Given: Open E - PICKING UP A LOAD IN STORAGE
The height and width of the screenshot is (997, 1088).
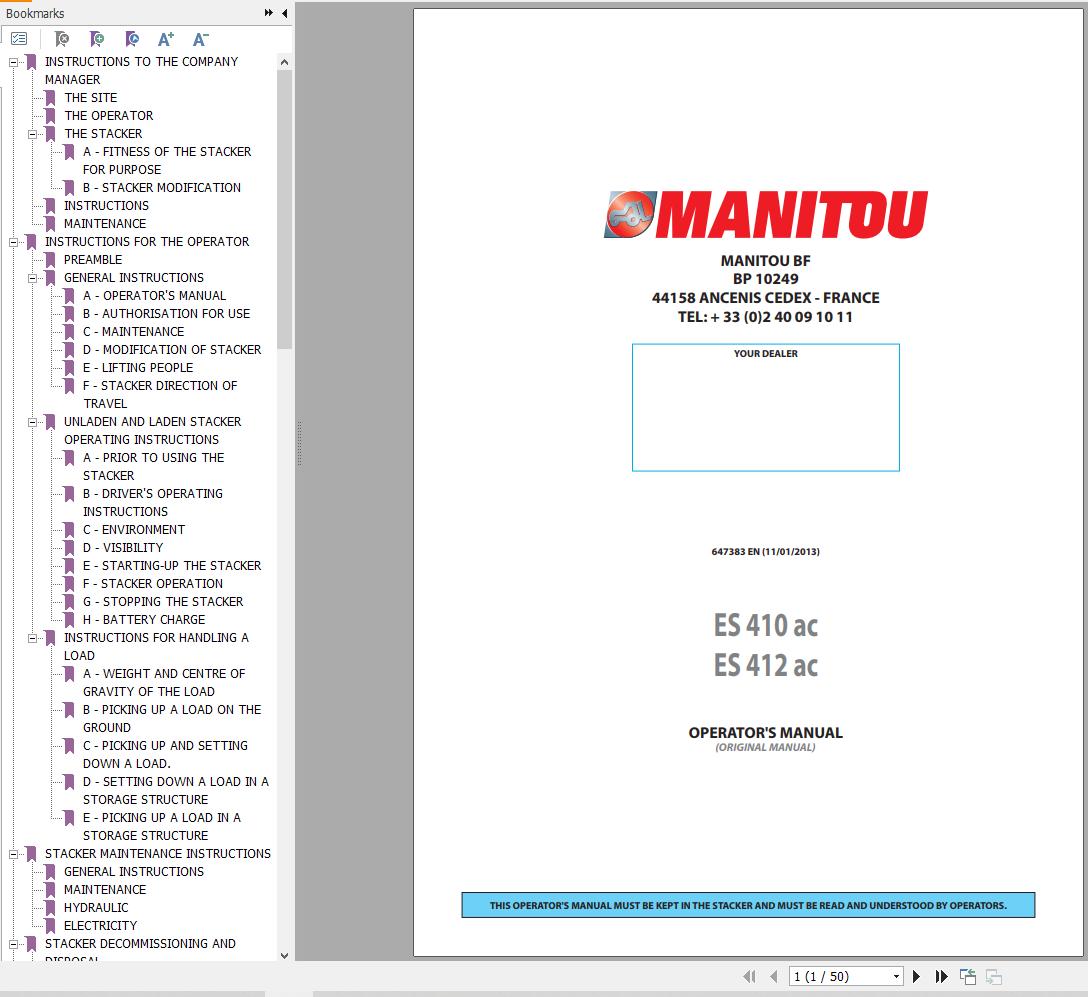Looking at the screenshot, I should (162, 827).
